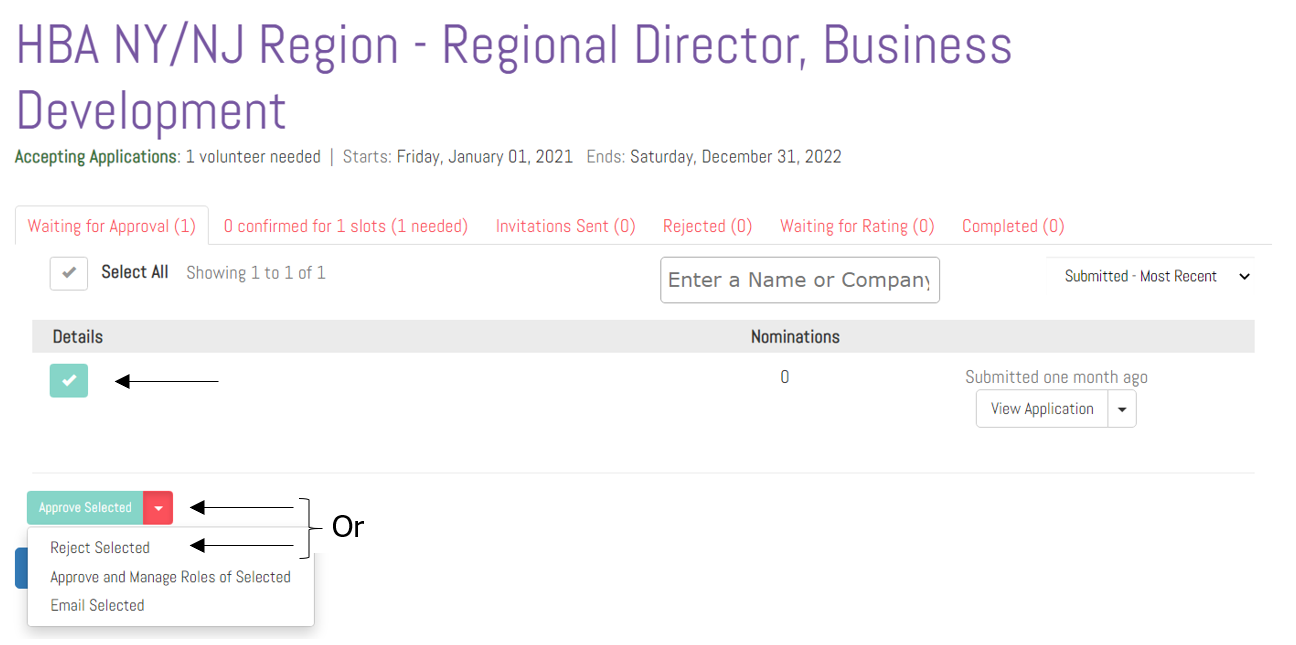Open the Submitted - Most Recent sort dropdown
The height and width of the screenshot is (645, 1296).
(x=1155, y=277)
